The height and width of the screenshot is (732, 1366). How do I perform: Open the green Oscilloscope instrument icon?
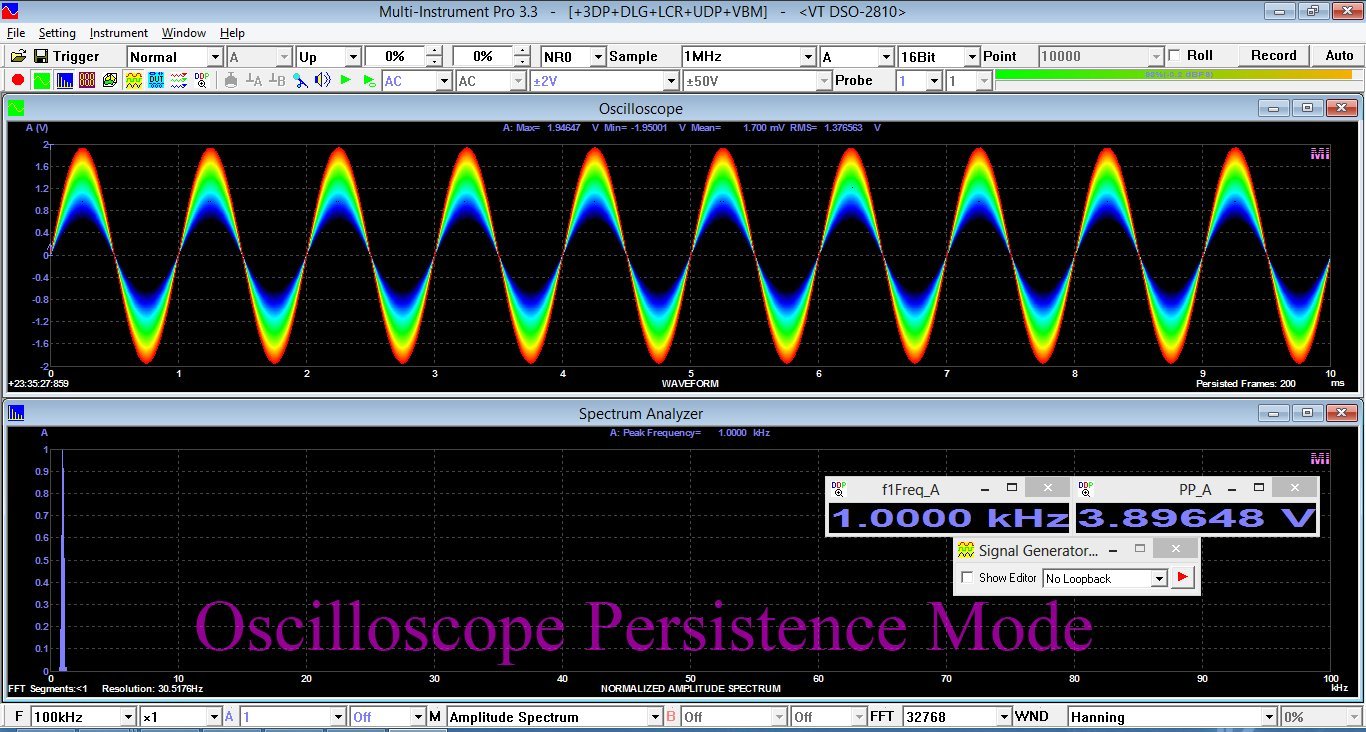coord(41,80)
